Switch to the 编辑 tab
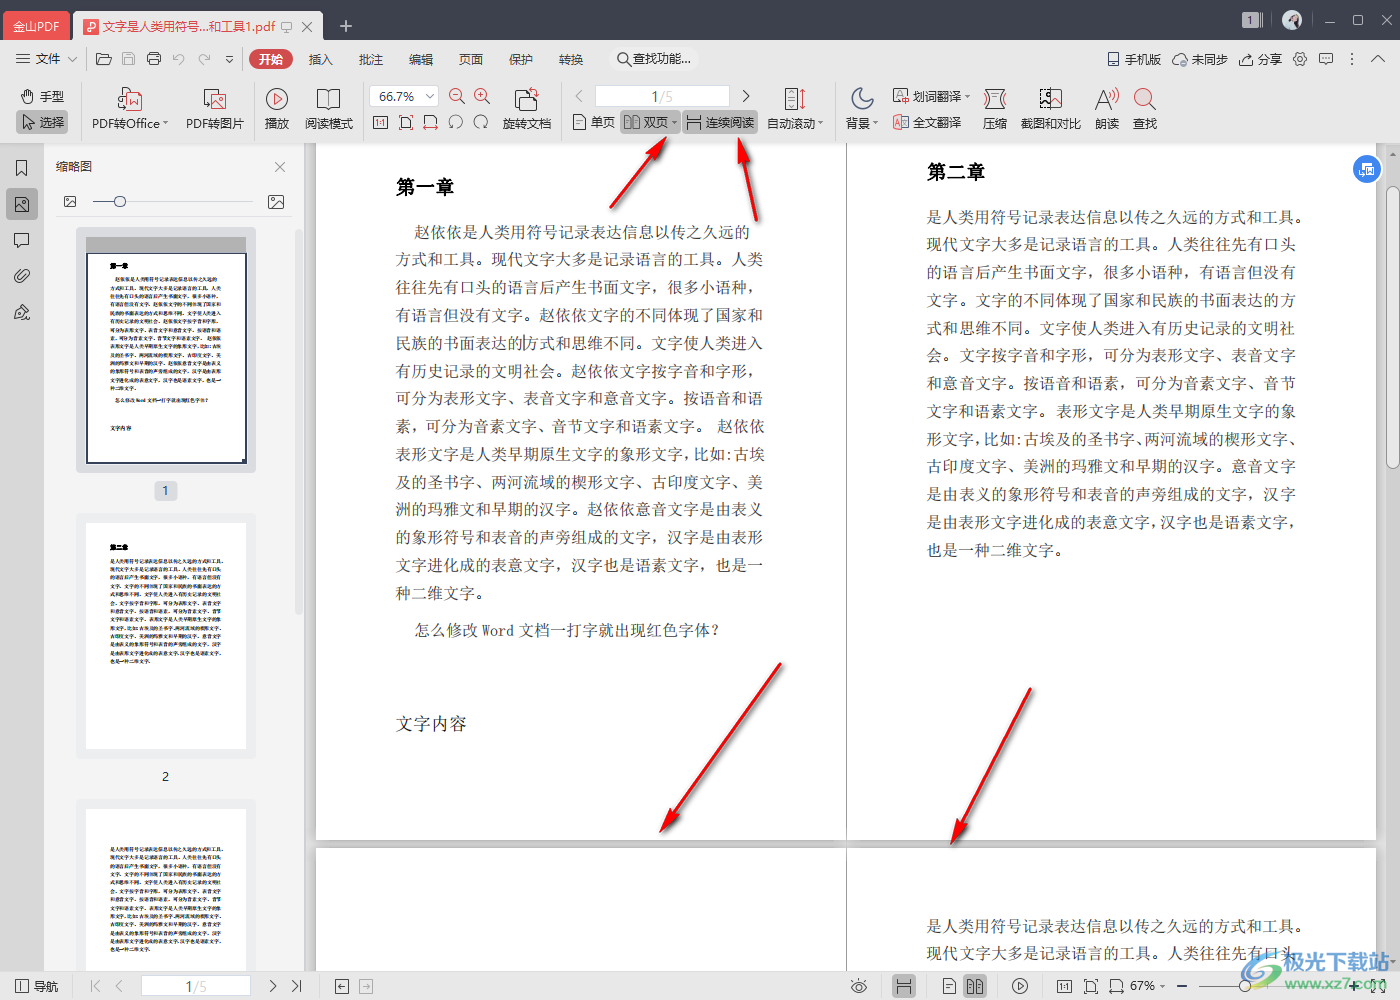1400x1000 pixels. click(x=421, y=59)
